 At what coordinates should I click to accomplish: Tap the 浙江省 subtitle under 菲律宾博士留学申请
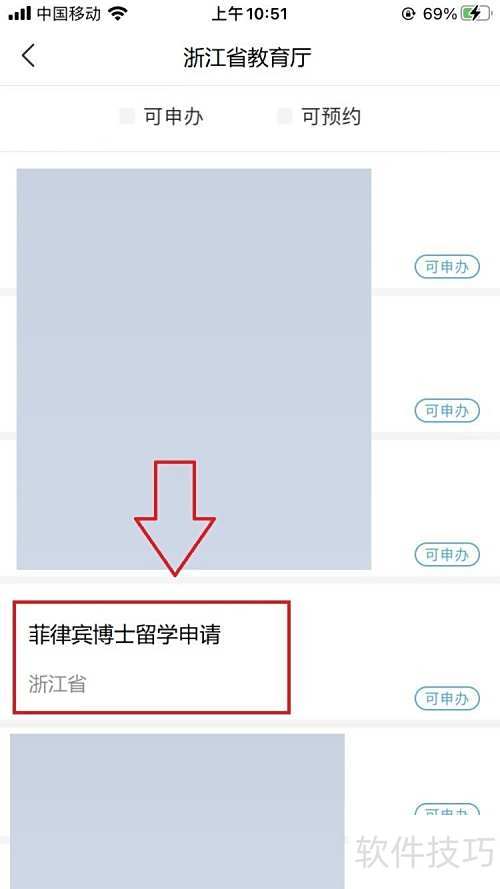(x=57, y=684)
